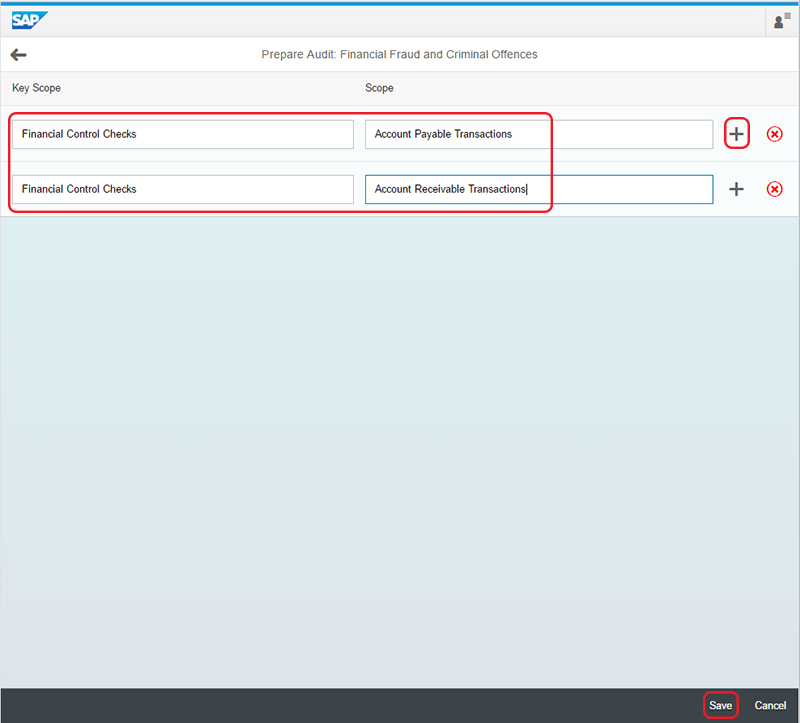Click blank space right of the Scope header
The width and height of the screenshot is (800, 723).
coord(600,88)
